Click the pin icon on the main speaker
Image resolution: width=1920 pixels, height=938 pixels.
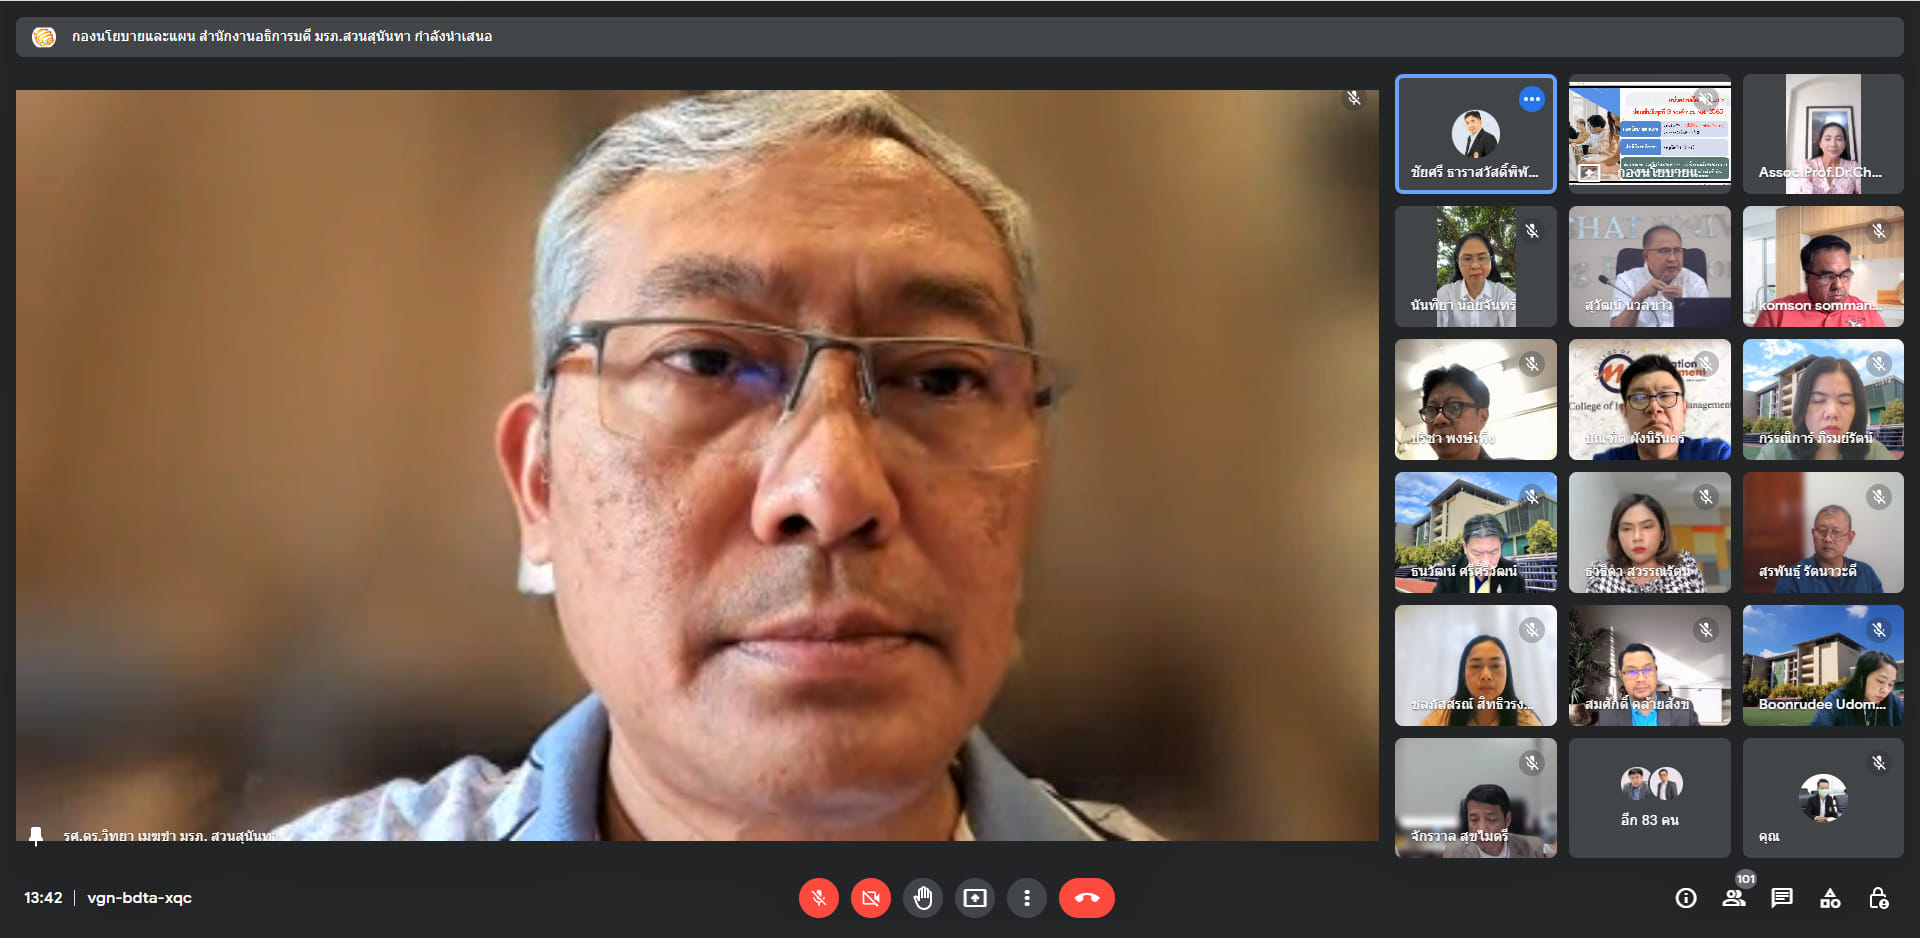click(x=36, y=835)
